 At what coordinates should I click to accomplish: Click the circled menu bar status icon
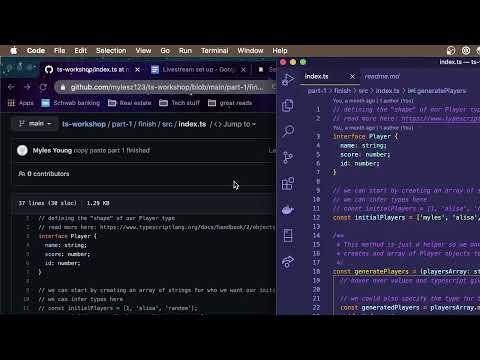[466, 51]
